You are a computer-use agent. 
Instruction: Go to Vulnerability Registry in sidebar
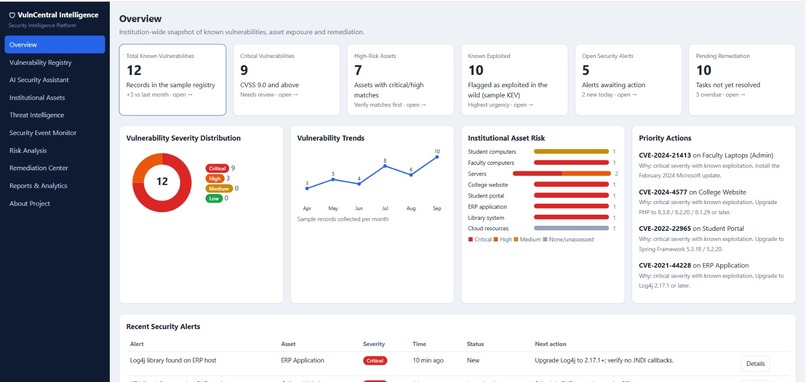pos(54,62)
